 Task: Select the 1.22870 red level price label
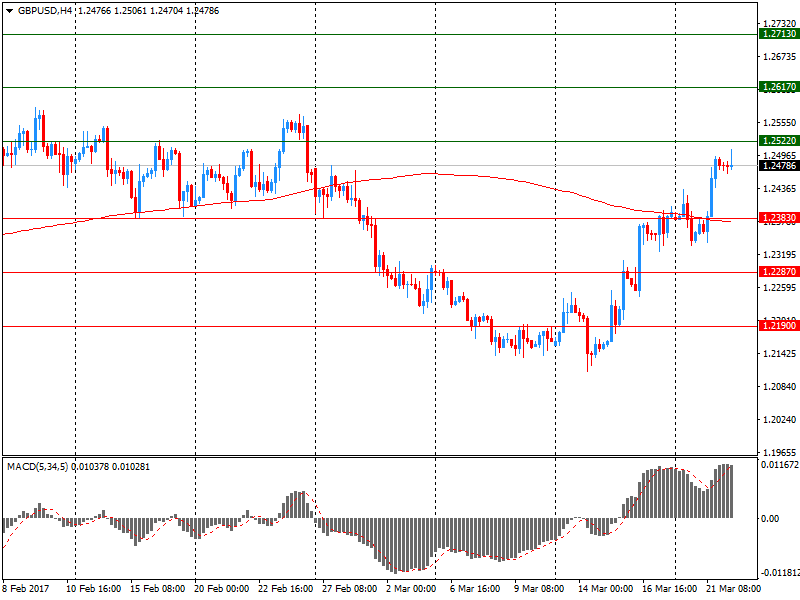[x=779, y=272]
